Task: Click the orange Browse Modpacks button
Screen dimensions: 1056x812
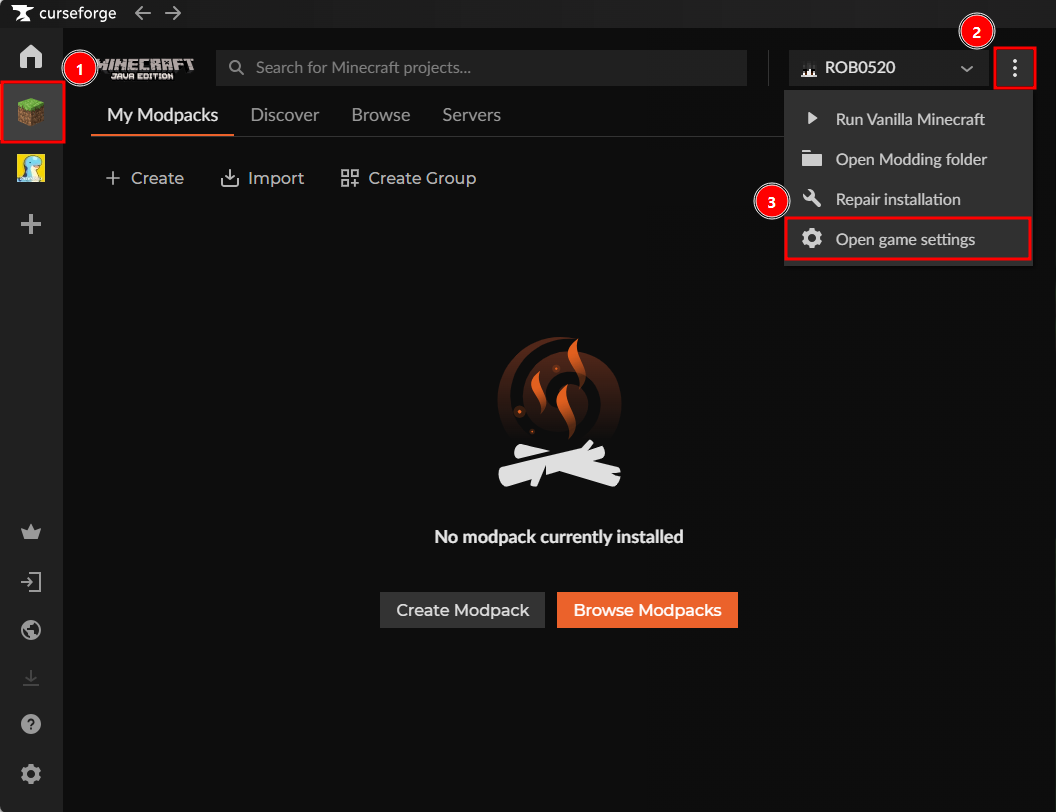Action: pyautogui.click(x=647, y=610)
